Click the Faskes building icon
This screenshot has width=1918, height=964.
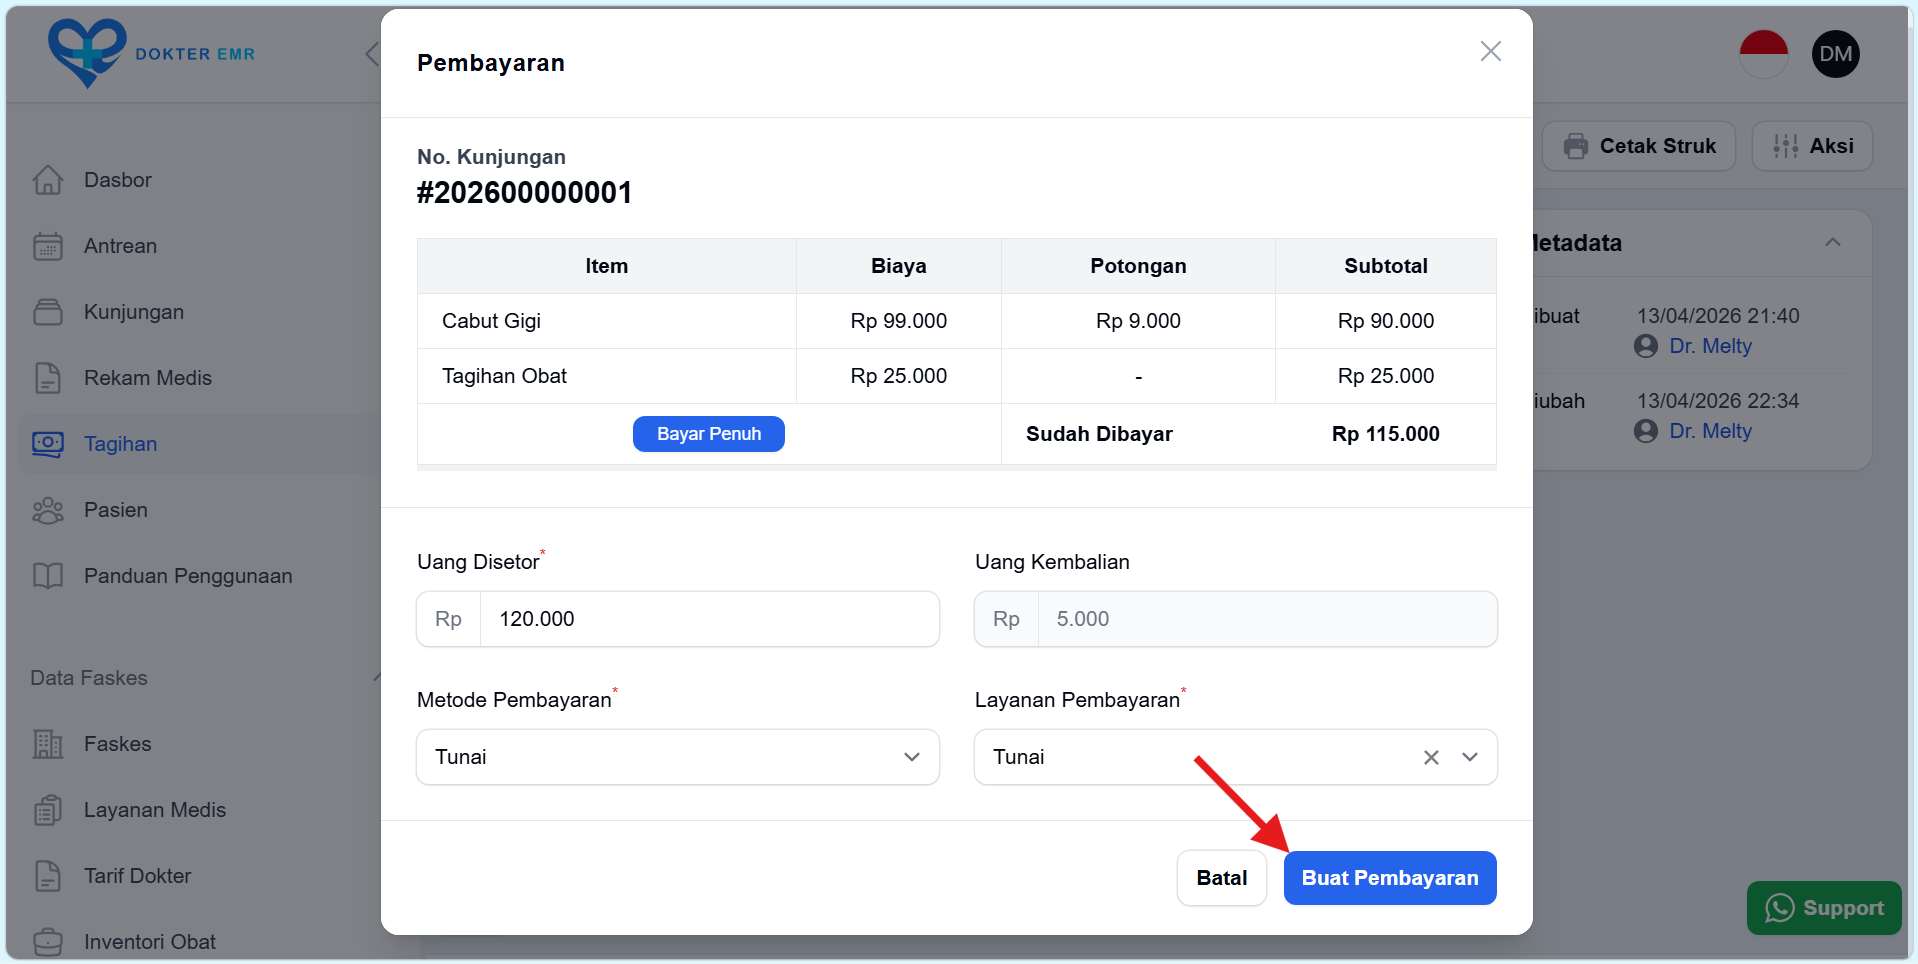tap(48, 744)
